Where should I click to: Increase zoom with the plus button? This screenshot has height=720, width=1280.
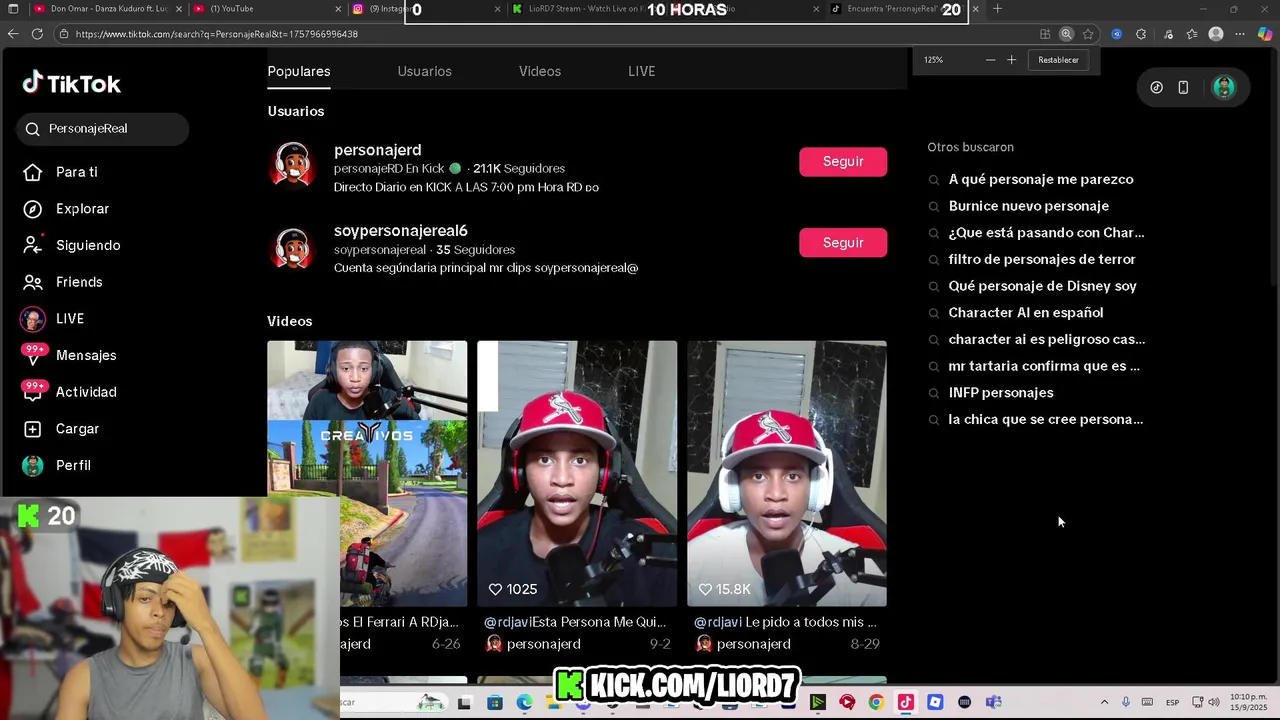tap(1011, 60)
